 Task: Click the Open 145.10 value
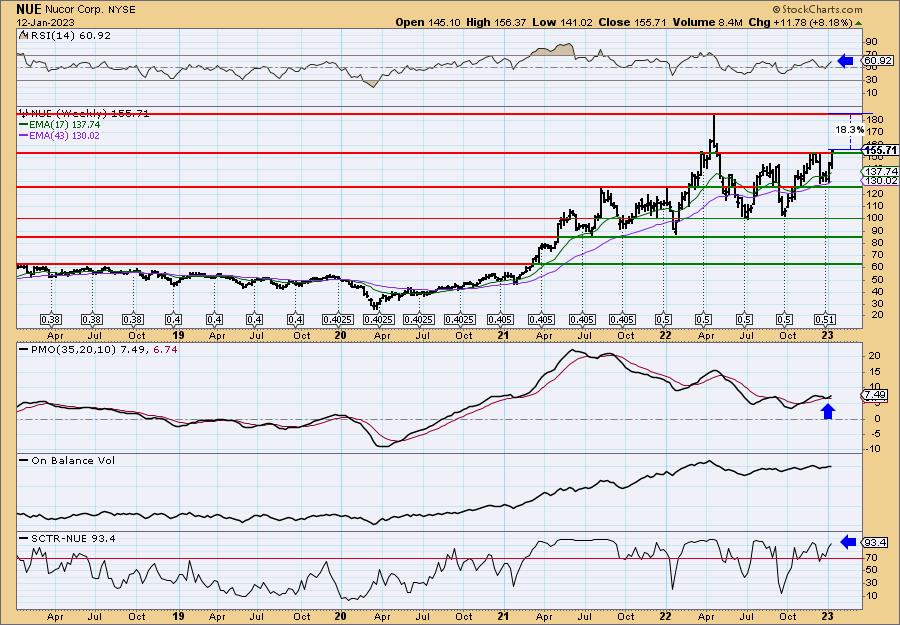[430, 22]
